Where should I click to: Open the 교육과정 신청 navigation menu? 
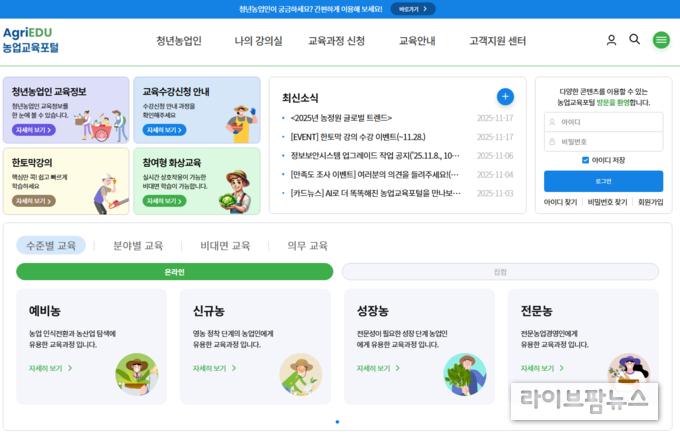(x=336, y=41)
